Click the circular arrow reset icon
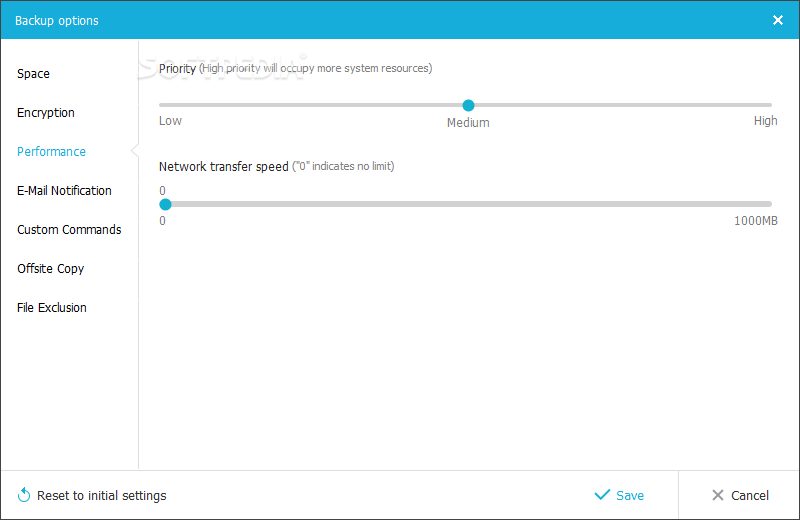This screenshot has width=800, height=520. click(x=24, y=495)
